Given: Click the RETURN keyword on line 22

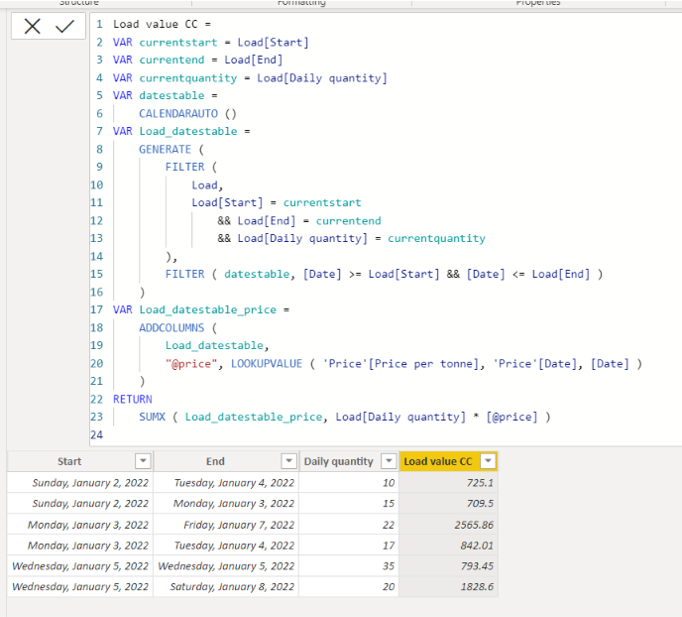Looking at the screenshot, I should coord(133,399).
